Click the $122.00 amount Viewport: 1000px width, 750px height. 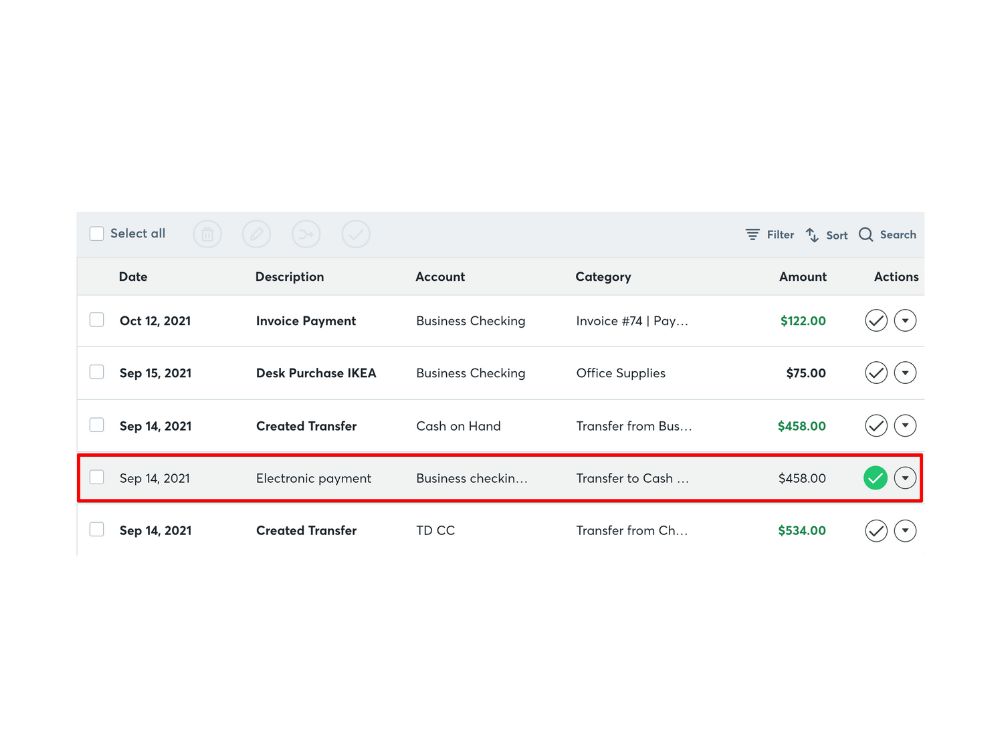coord(803,321)
